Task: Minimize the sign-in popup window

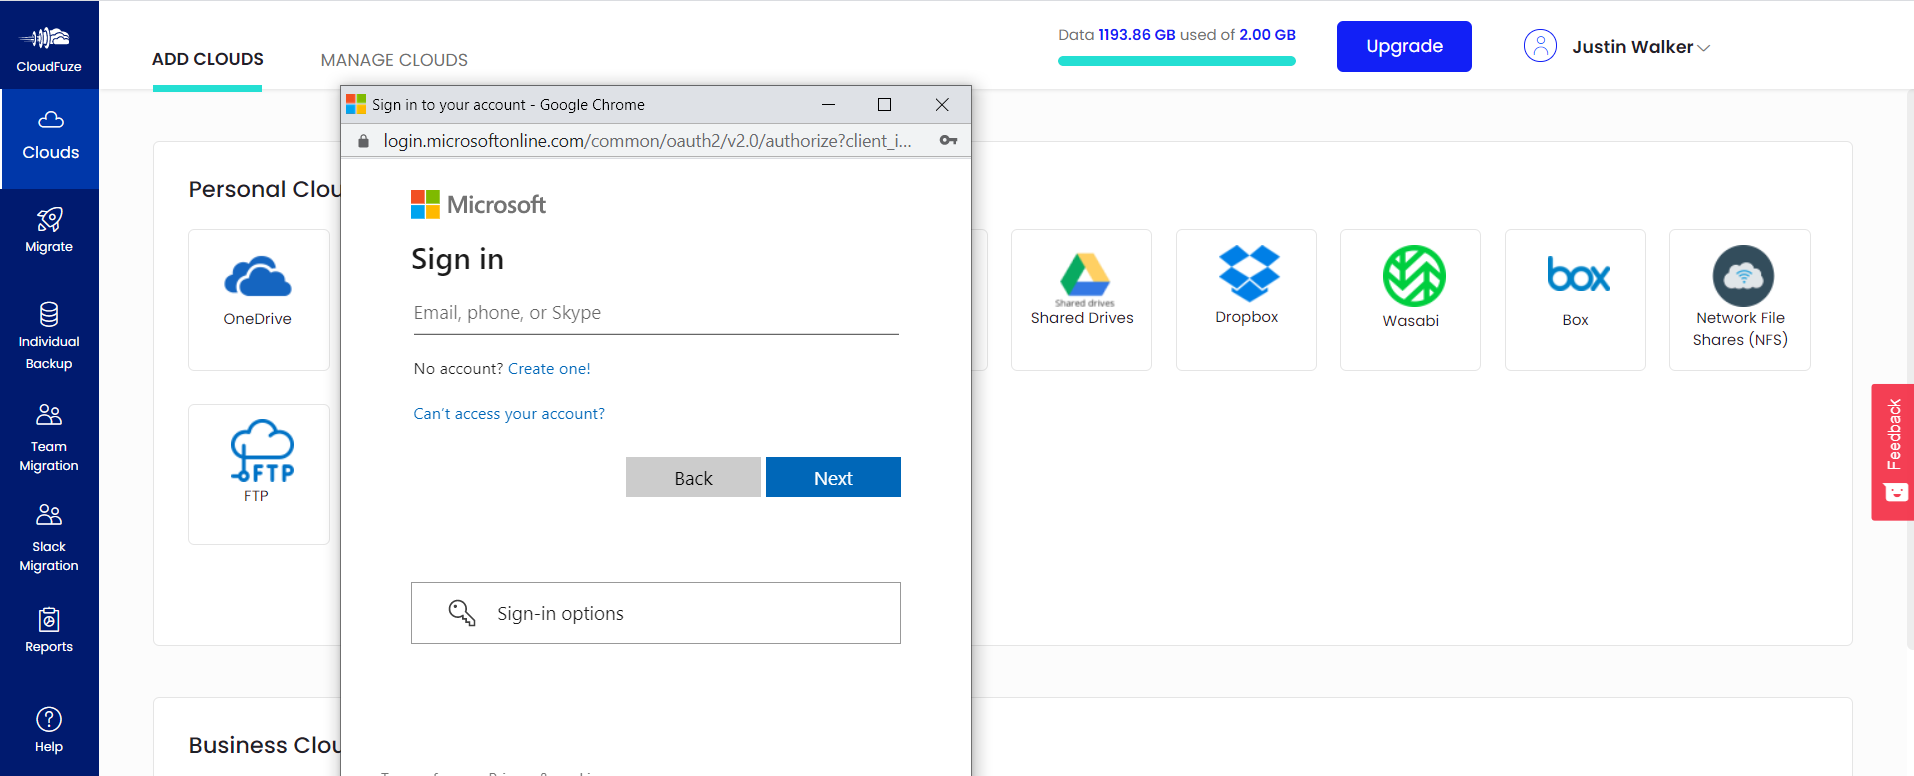Action: coord(828,104)
